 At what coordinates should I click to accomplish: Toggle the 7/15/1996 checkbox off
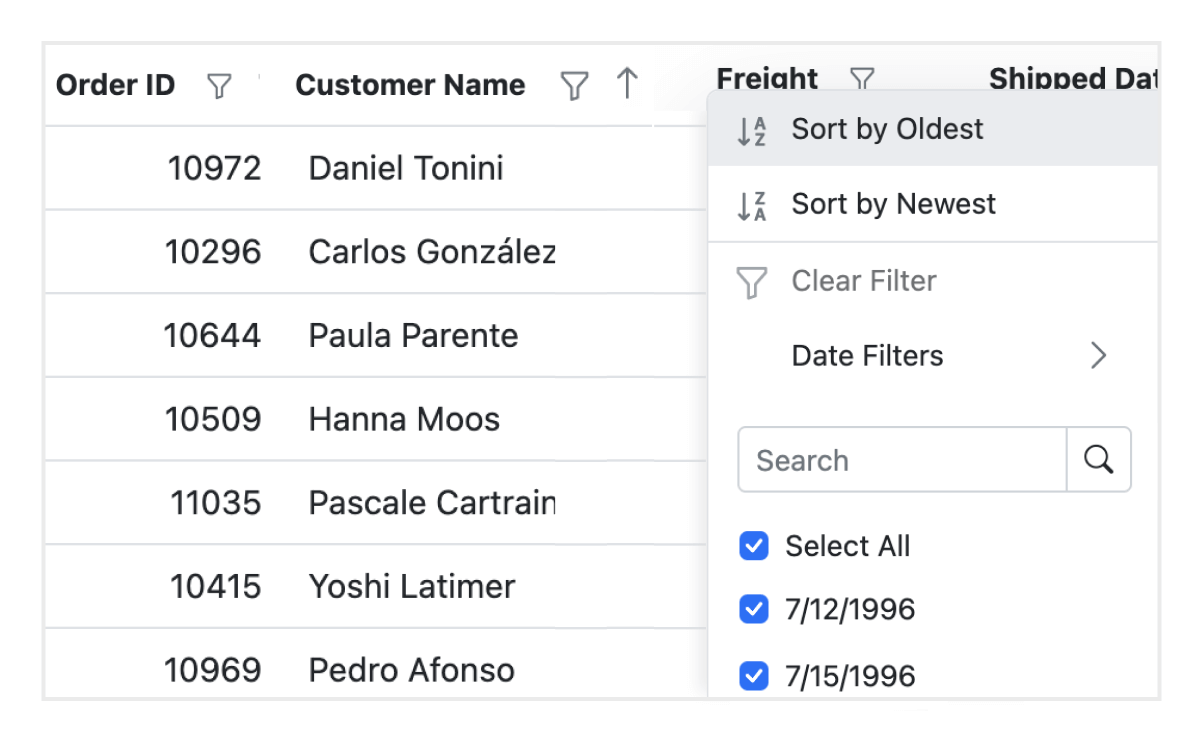(x=754, y=676)
